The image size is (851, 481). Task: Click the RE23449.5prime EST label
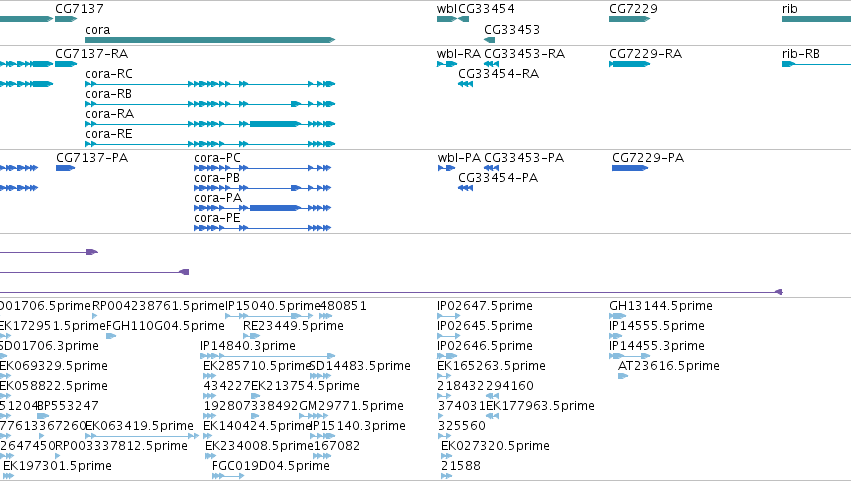[293, 326]
